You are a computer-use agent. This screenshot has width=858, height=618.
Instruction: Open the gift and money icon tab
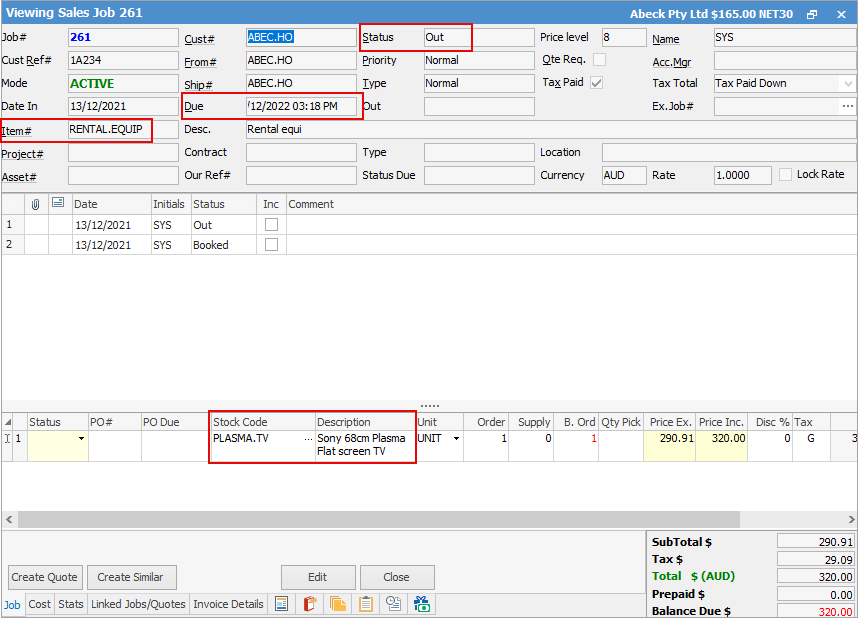pyautogui.click(x=421, y=604)
